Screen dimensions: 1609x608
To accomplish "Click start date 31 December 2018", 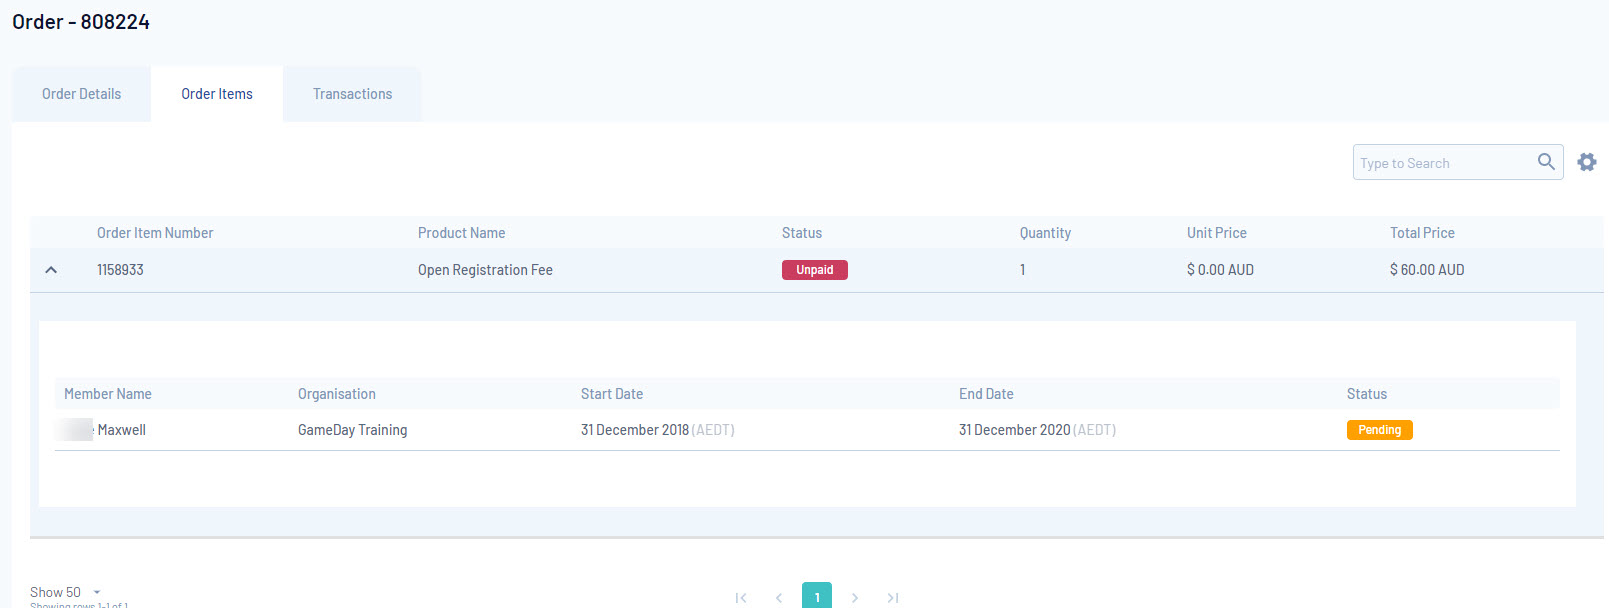I will point(635,430).
